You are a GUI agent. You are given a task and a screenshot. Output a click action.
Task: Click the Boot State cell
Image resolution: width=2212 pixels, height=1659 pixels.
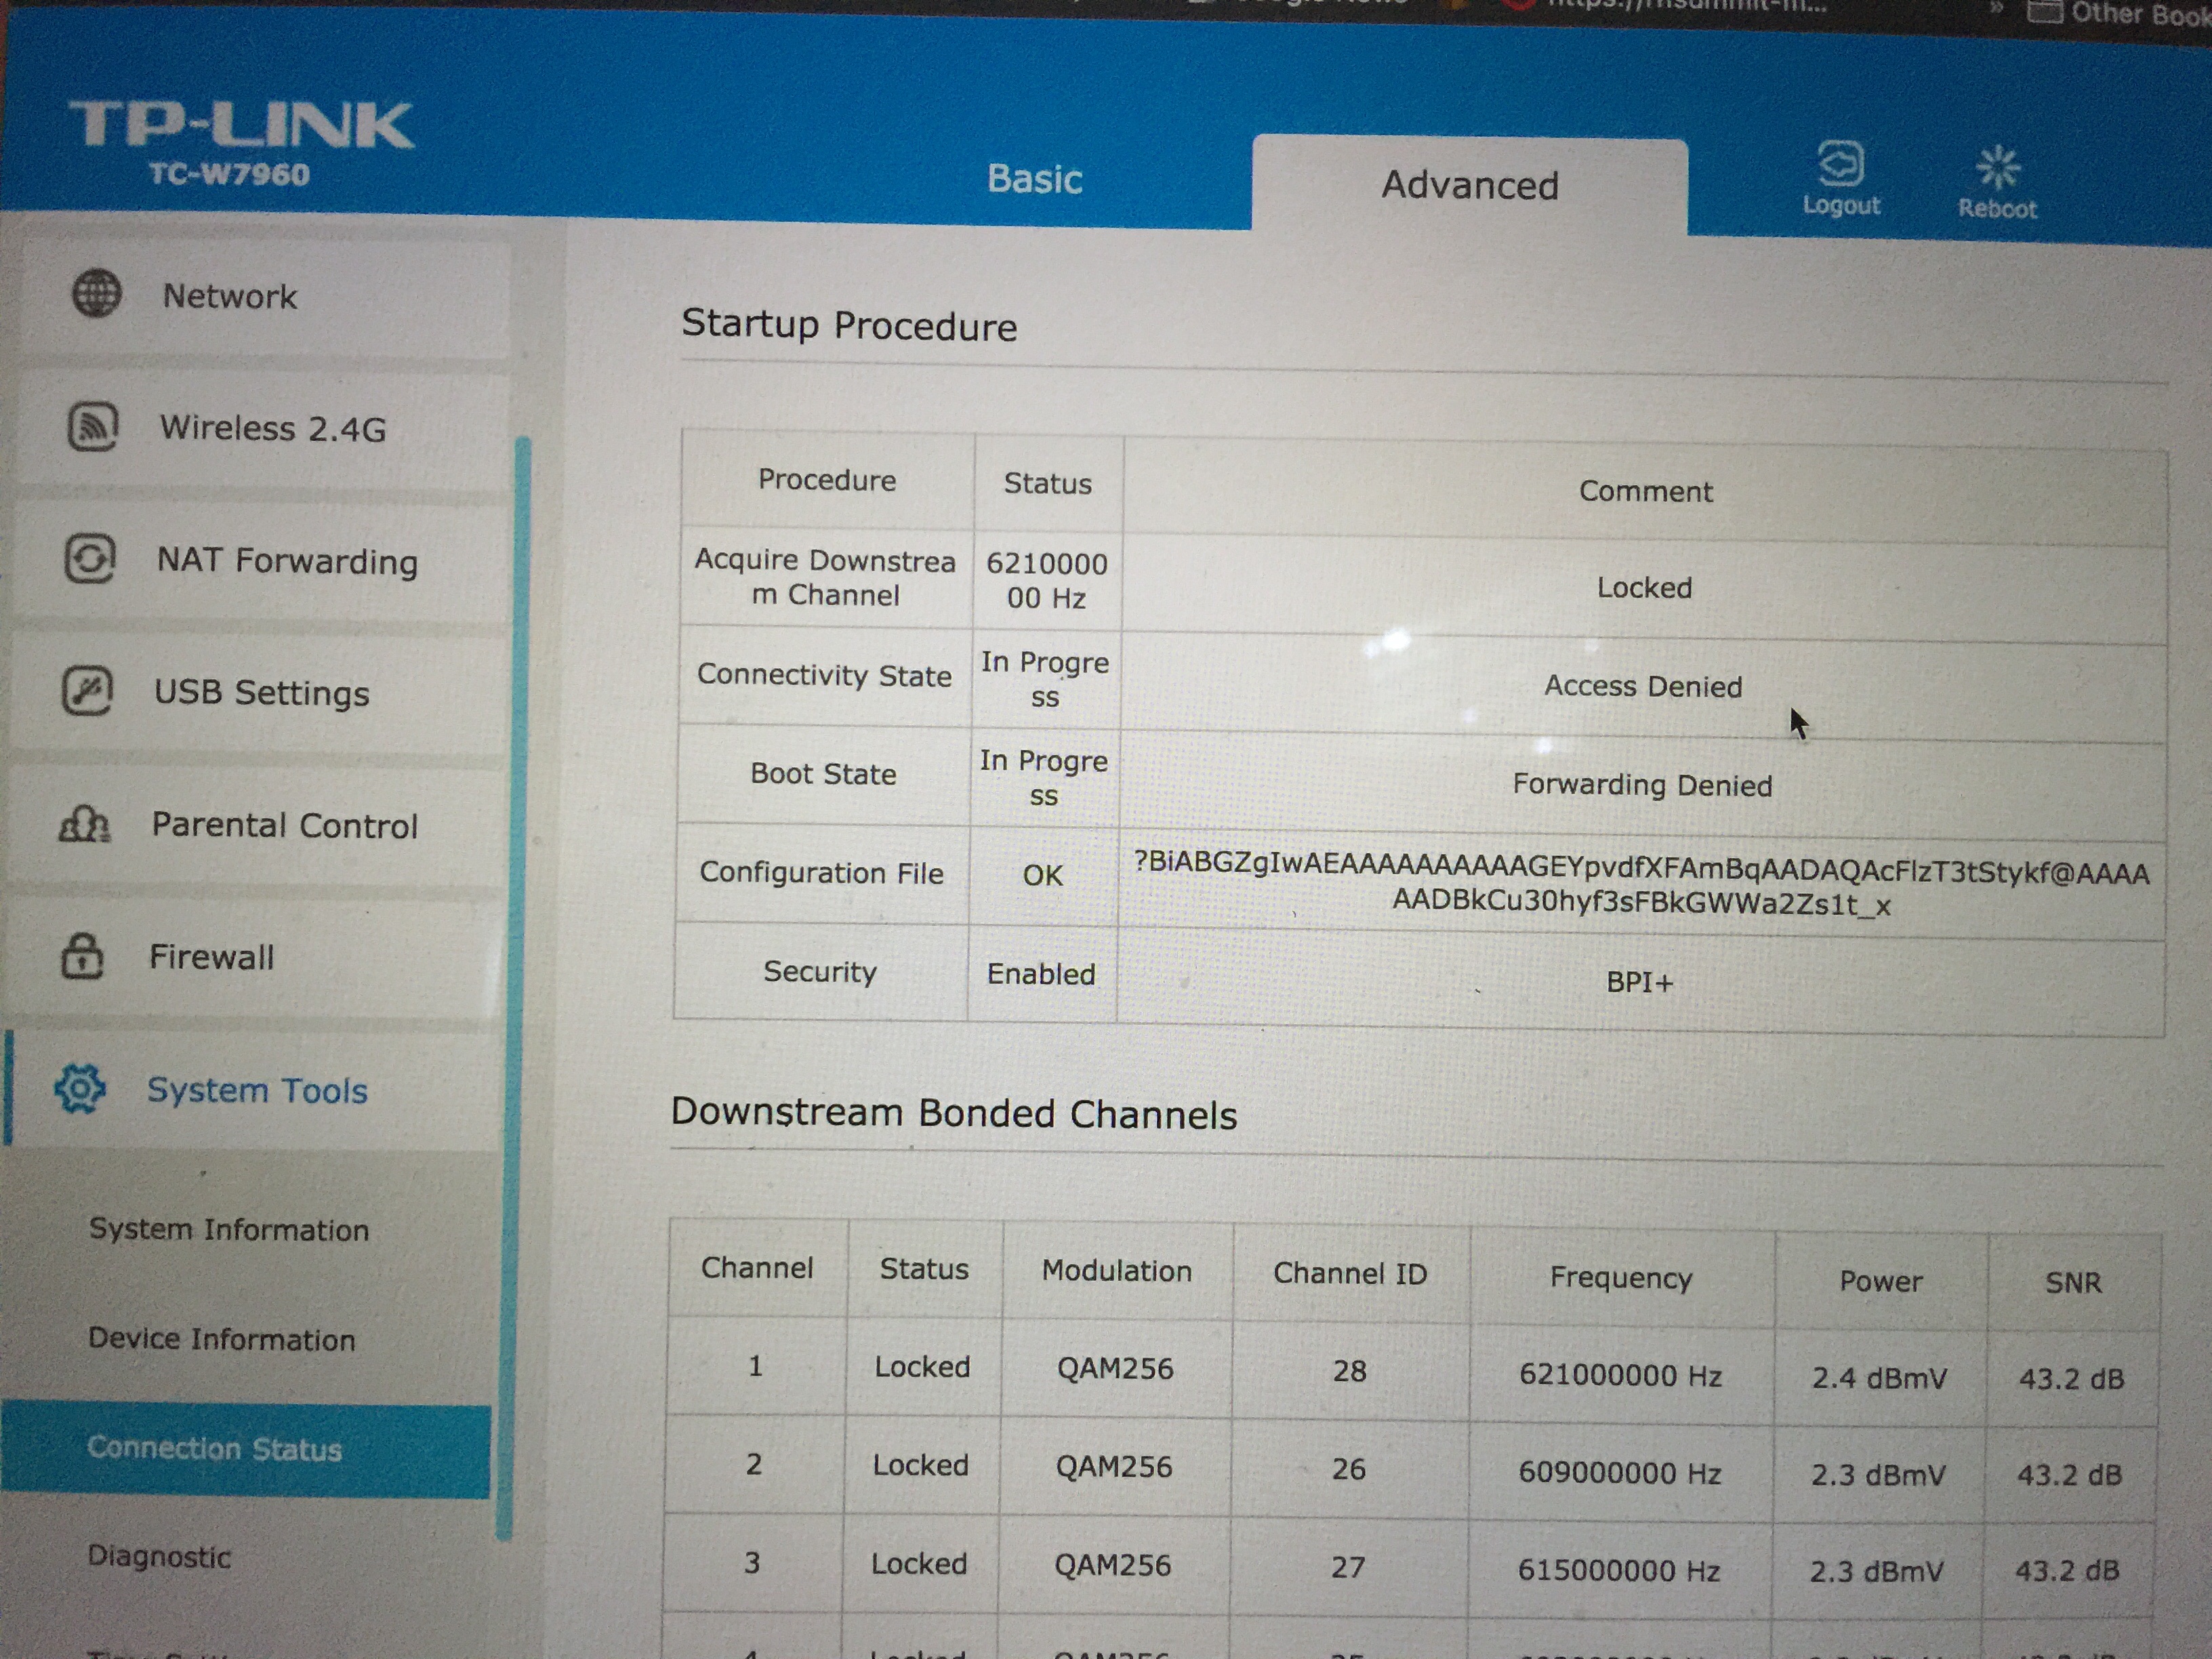[822, 774]
